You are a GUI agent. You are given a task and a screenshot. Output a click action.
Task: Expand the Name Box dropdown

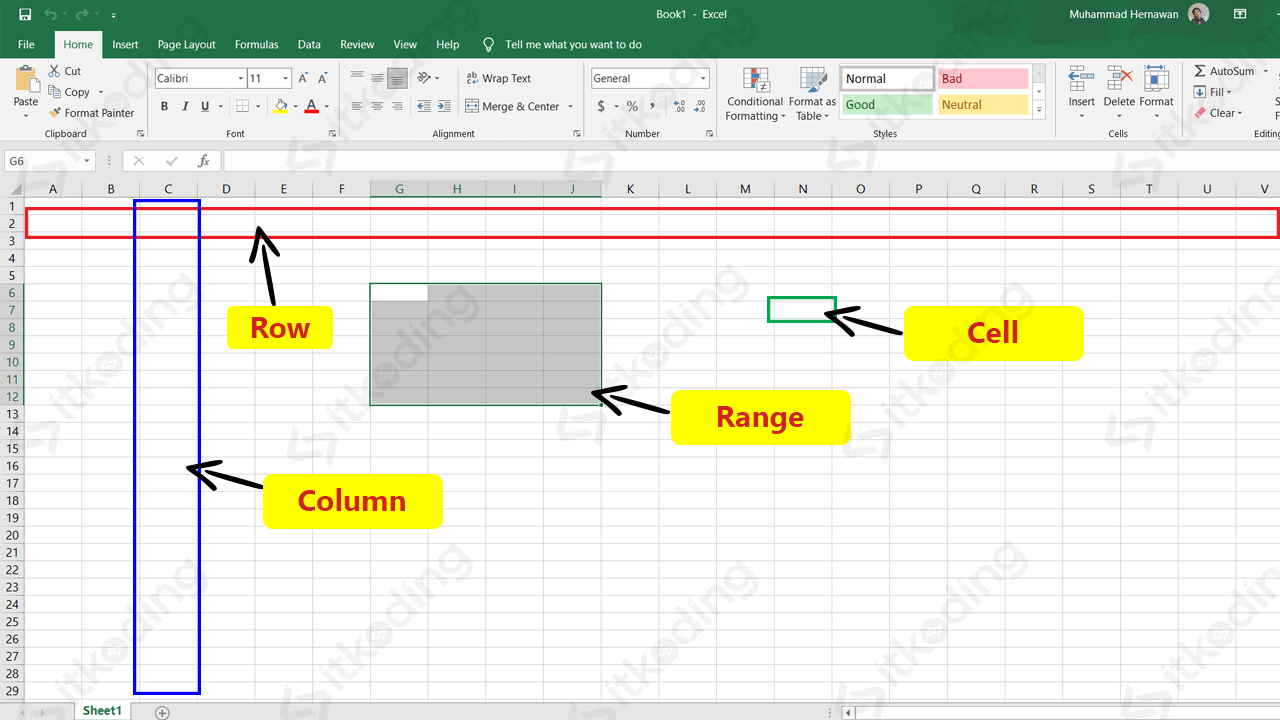pos(87,161)
